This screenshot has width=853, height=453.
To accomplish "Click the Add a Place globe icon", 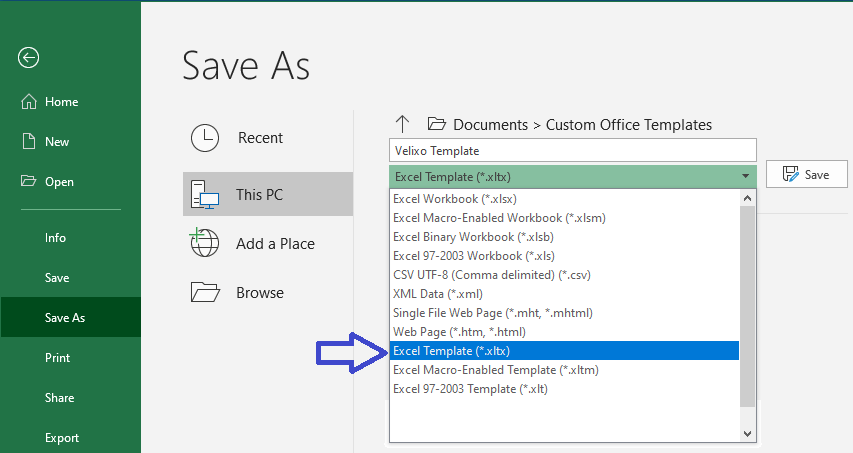I will point(204,243).
